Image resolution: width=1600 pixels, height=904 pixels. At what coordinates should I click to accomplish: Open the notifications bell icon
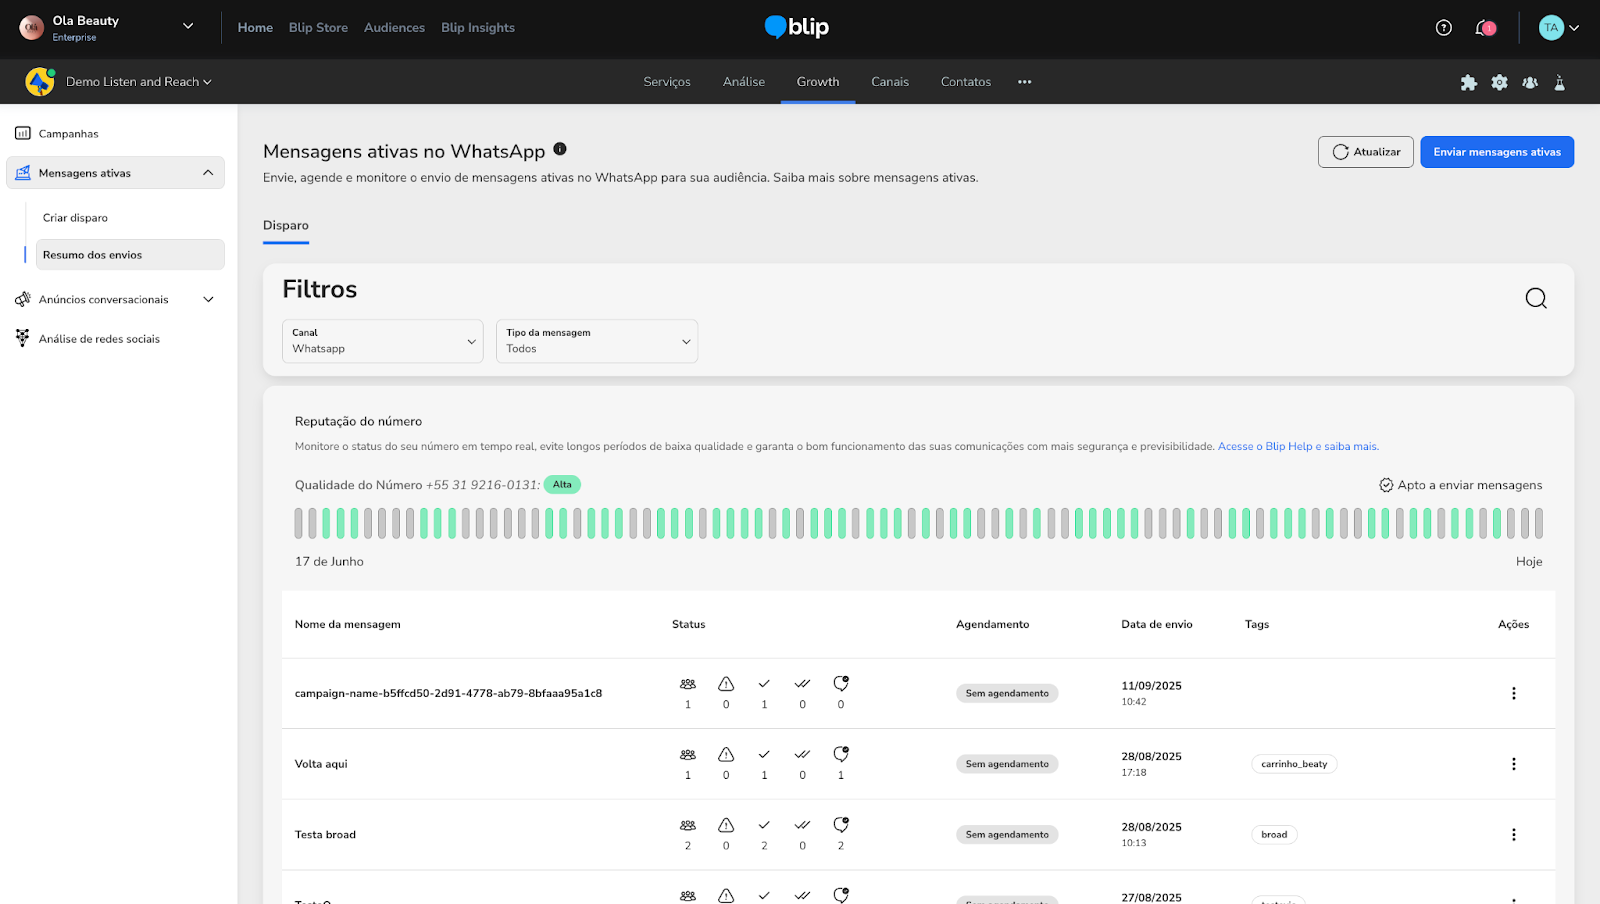click(x=1484, y=28)
